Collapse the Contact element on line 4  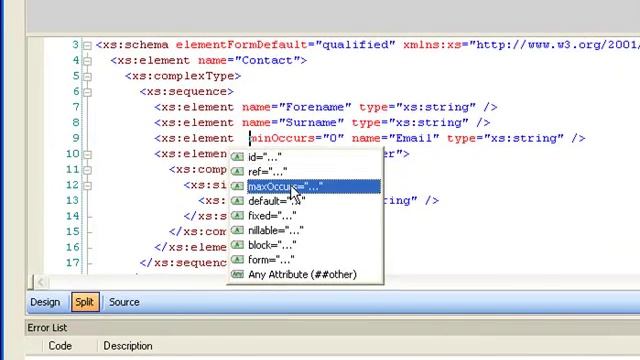coord(87,61)
